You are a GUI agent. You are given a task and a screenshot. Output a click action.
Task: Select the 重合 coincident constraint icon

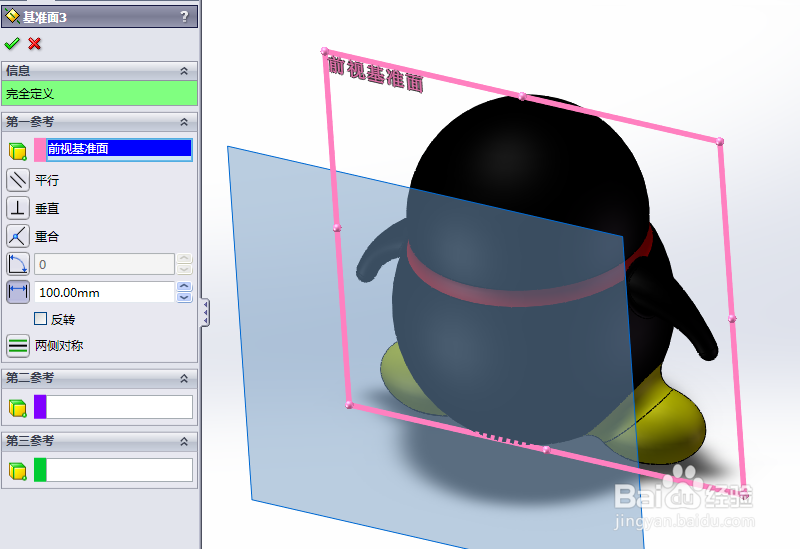18,236
